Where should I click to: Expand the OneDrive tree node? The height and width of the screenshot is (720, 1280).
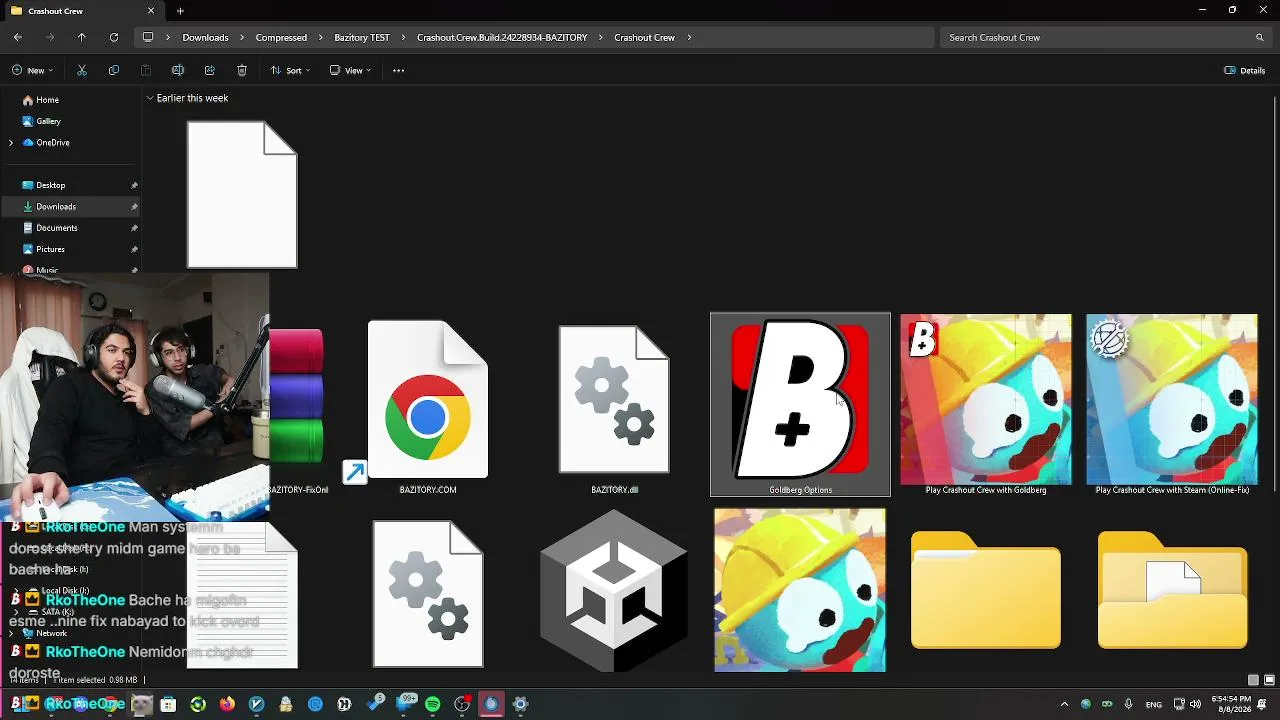pyautogui.click(x=11, y=143)
